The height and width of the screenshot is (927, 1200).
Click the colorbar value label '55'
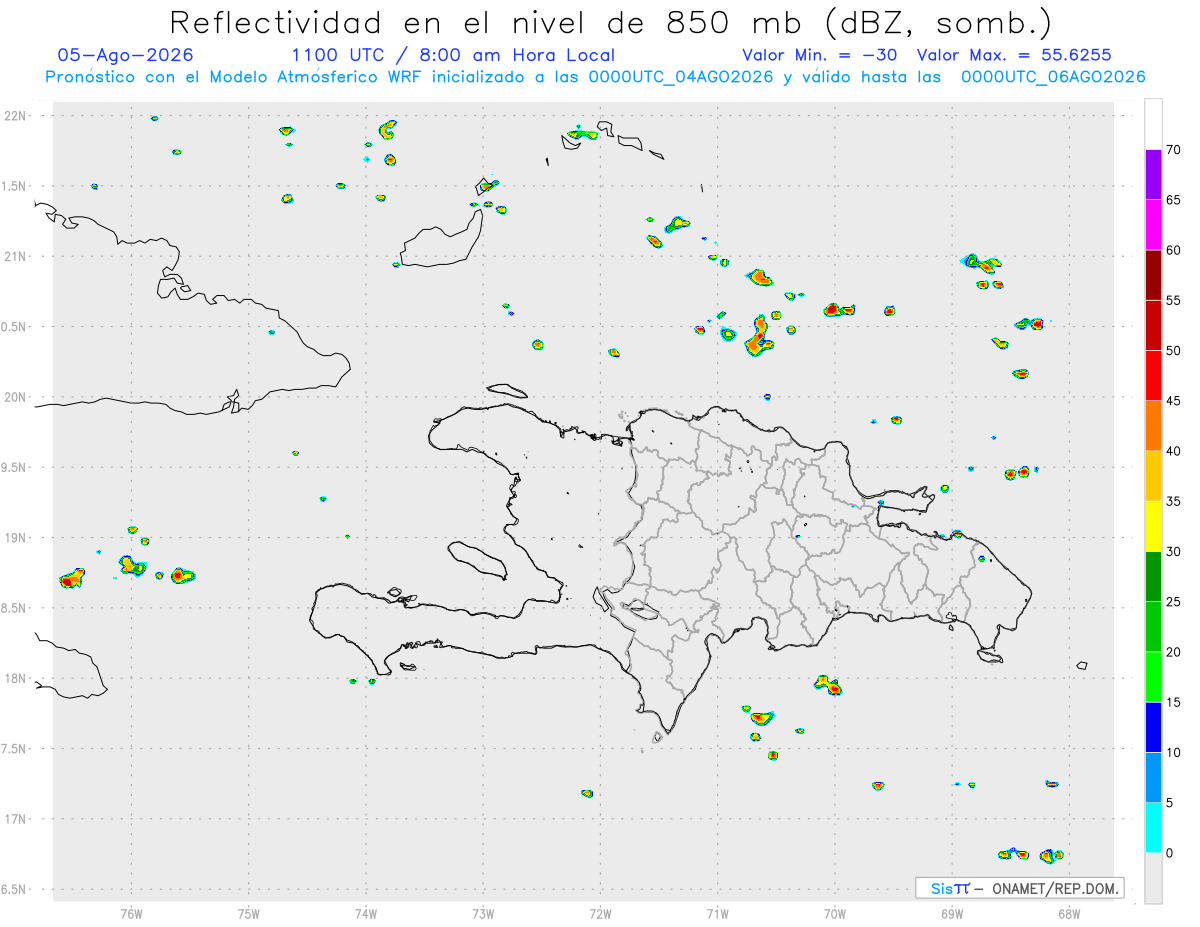coord(1173,300)
